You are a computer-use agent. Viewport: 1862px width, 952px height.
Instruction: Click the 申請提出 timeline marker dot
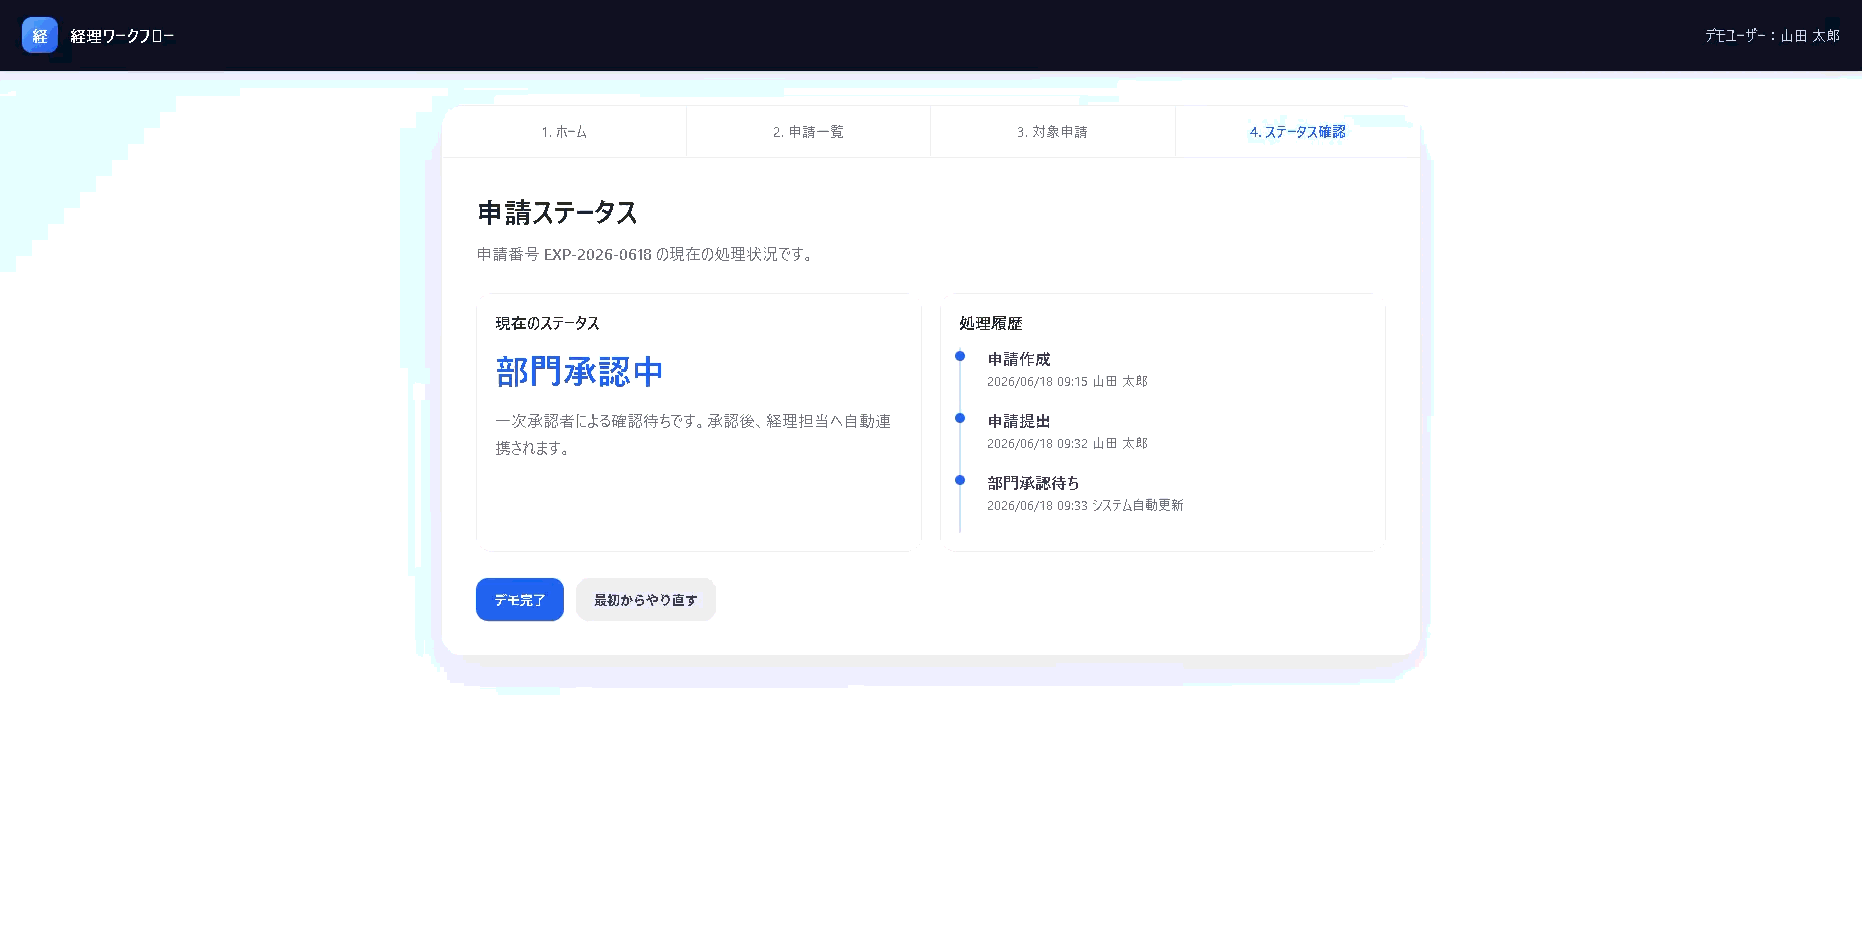[x=960, y=418]
